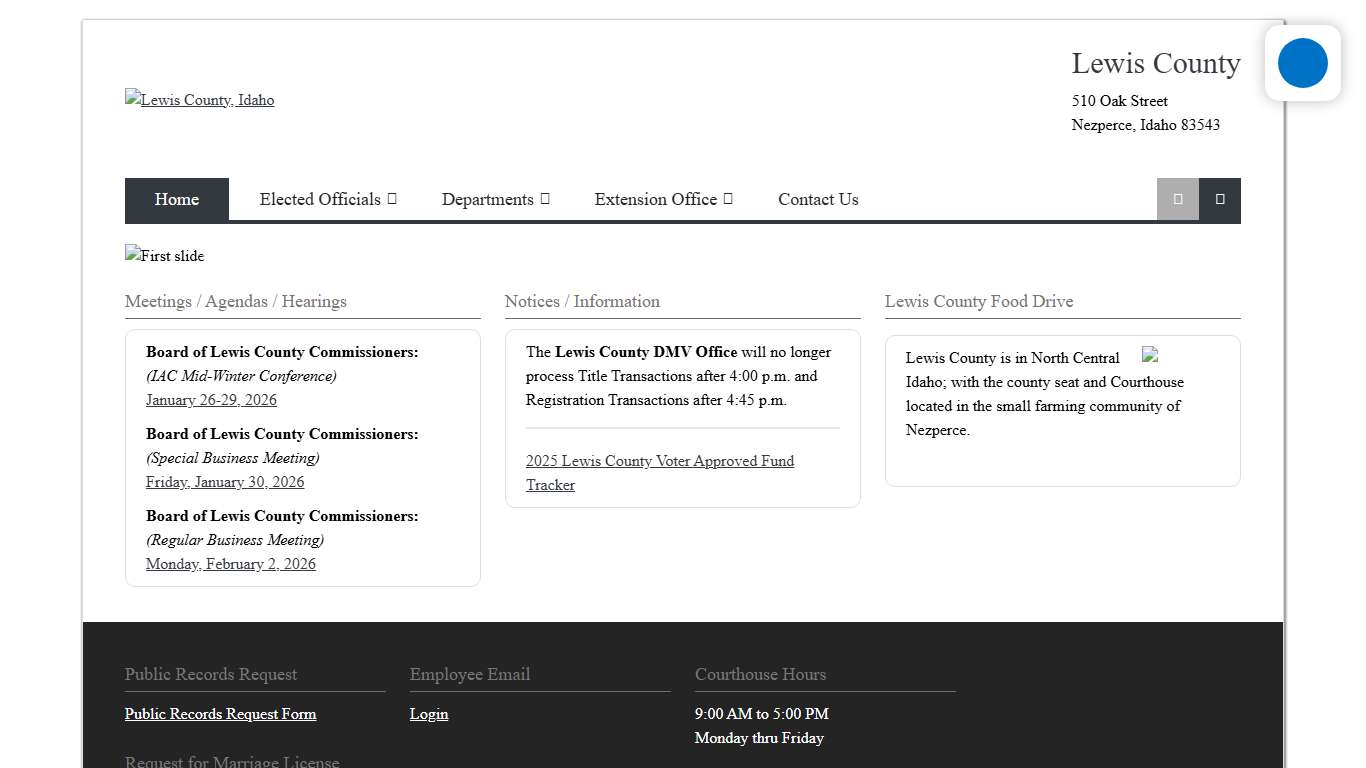The image size is (1366, 768).
Task: Open the Public Records Request Form link
Action: 220,714
